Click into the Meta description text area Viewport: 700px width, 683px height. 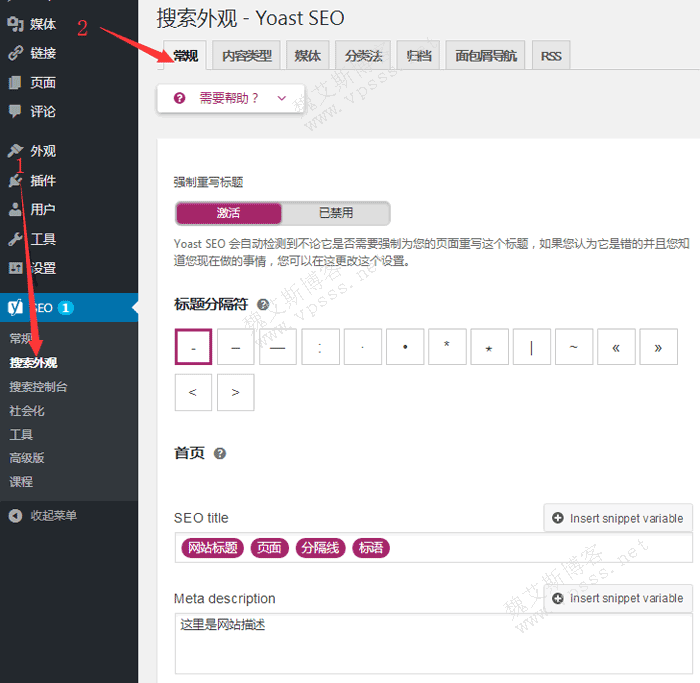click(x=433, y=645)
